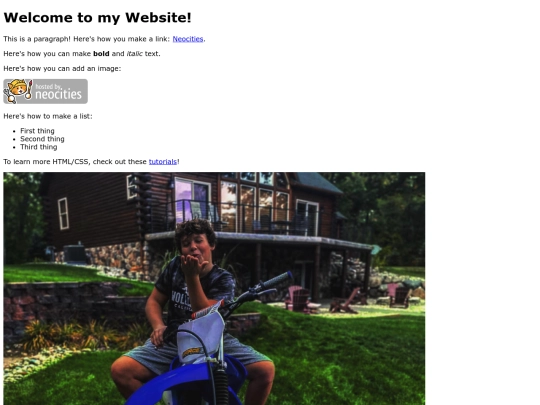Click the bold word in the paragraph
The height and width of the screenshot is (405, 540).
pos(101,54)
